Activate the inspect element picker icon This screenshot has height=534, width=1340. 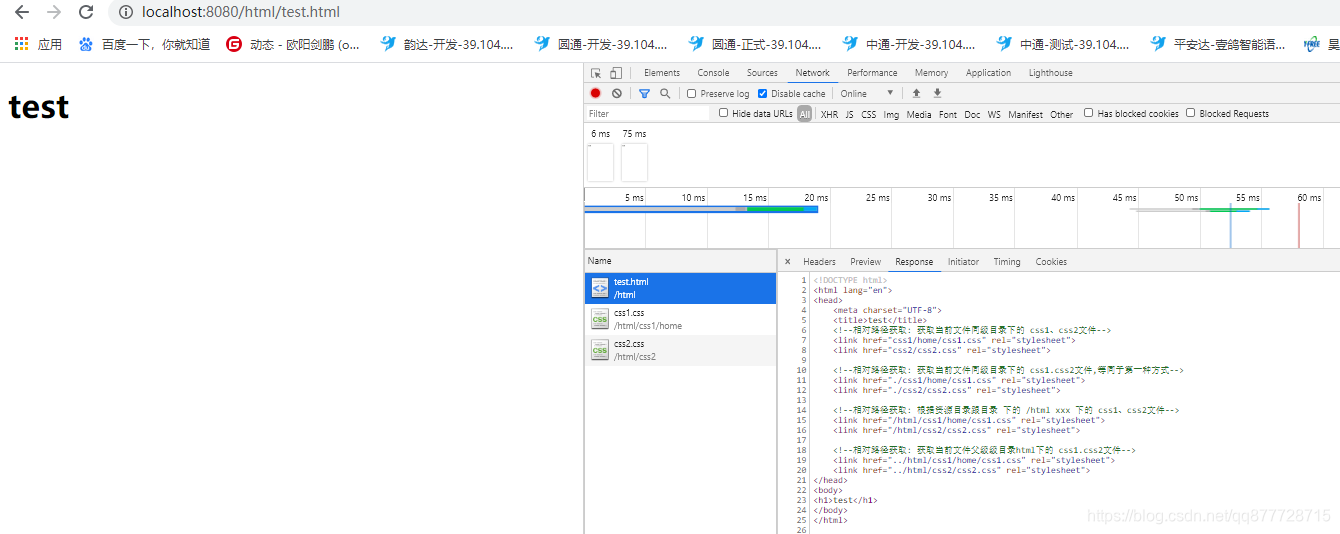click(x=596, y=73)
